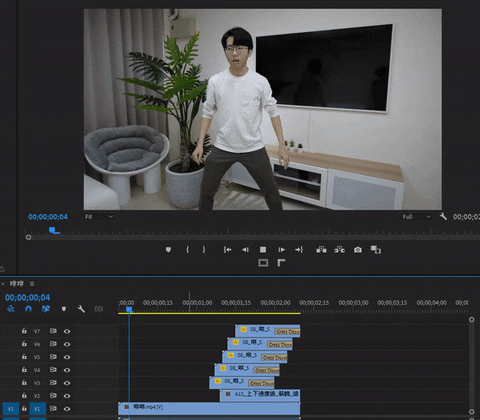Stop playback with the square stop button

click(x=263, y=249)
